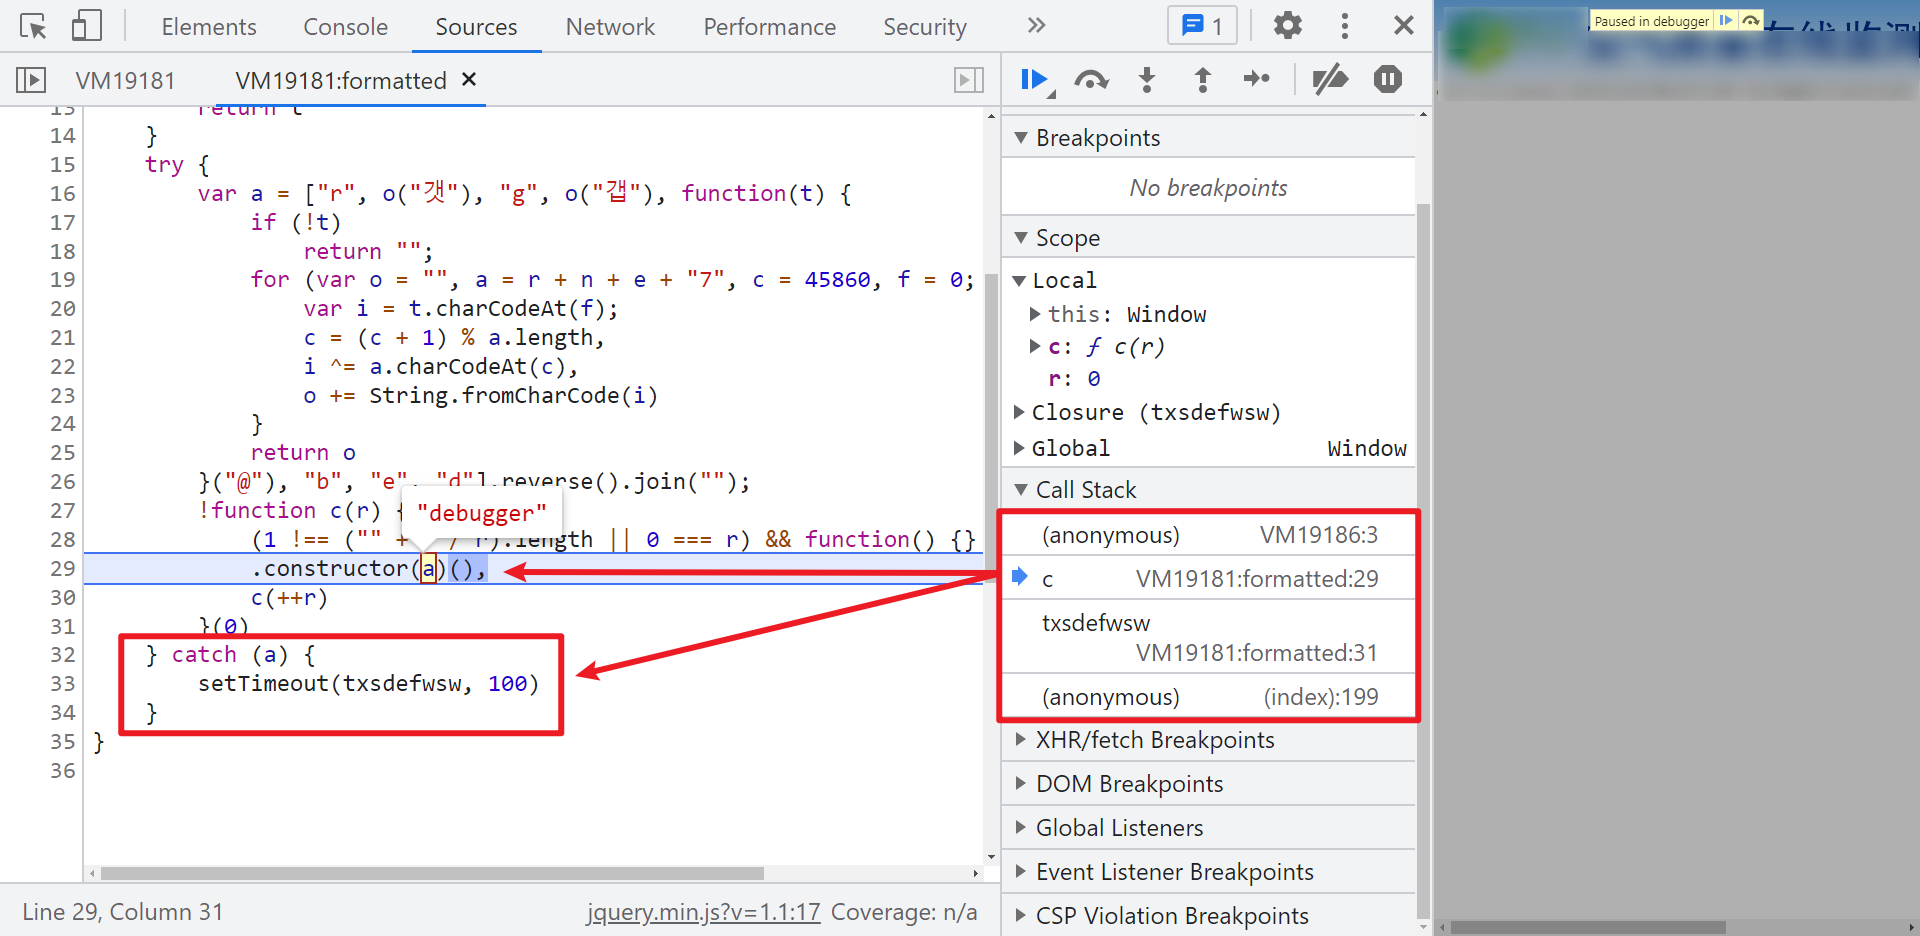Expand DOM Breakpoints section
The height and width of the screenshot is (936, 1920).
tap(1208, 784)
